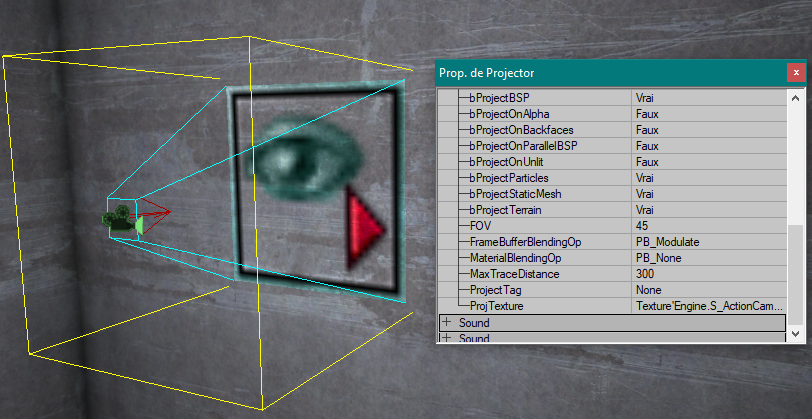
Task: Select the bProjectOnParallelBSP property
Action: [523, 146]
